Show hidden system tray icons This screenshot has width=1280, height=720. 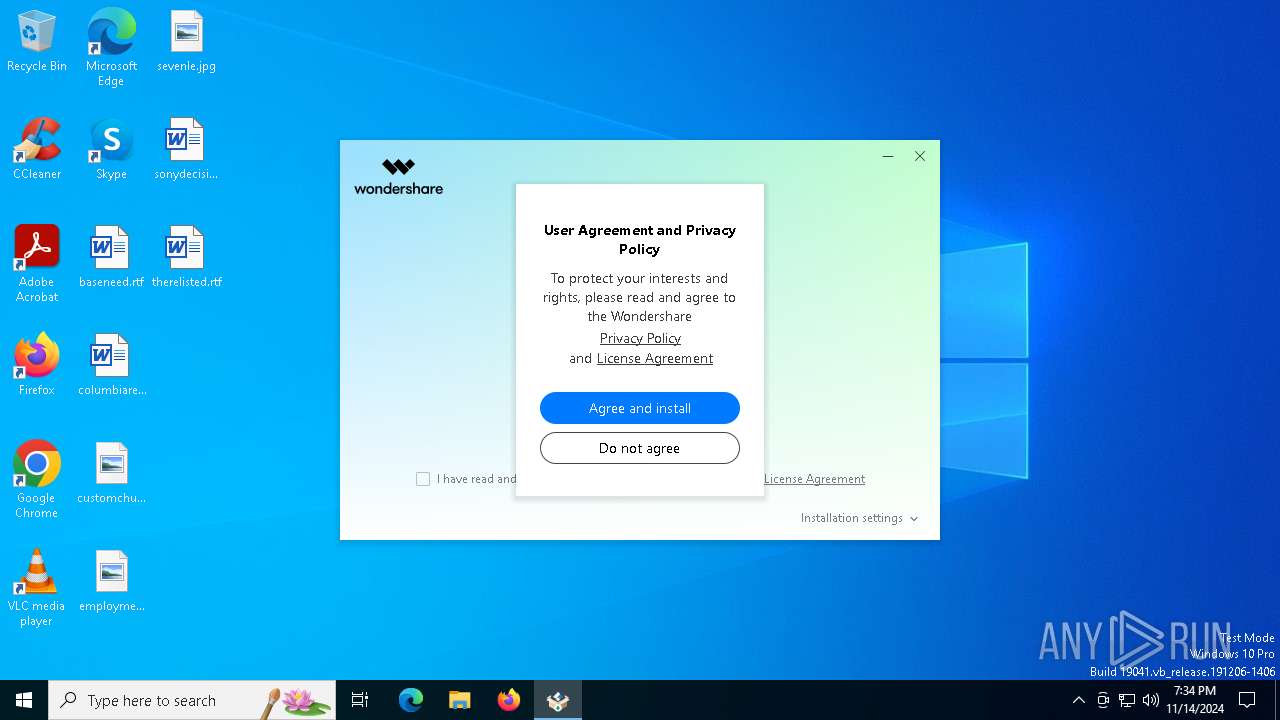1078,700
